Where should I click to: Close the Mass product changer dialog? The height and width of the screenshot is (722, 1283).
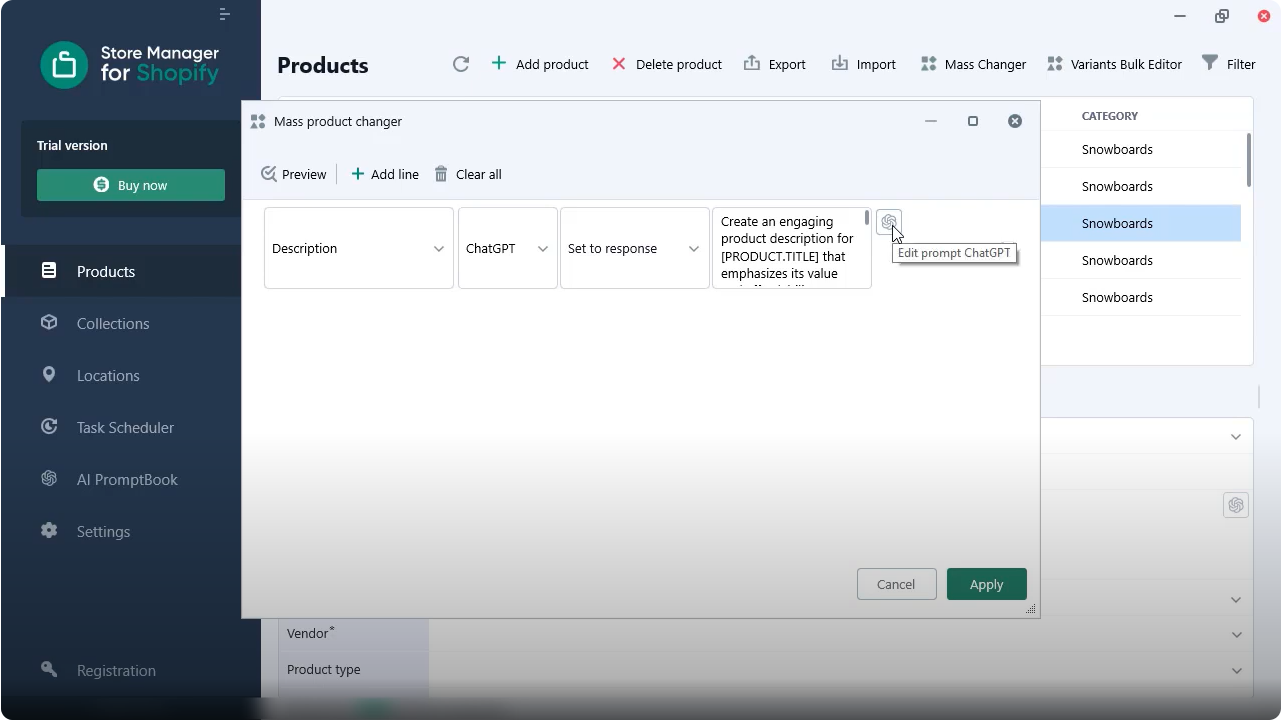[x=1015, y=121]
